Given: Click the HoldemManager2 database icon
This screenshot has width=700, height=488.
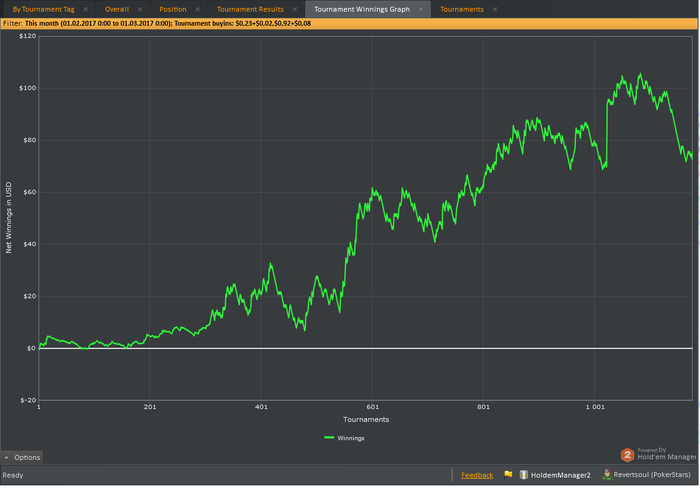Looking at the screenshot, I should pyautogui.click(x=524, y=475).
